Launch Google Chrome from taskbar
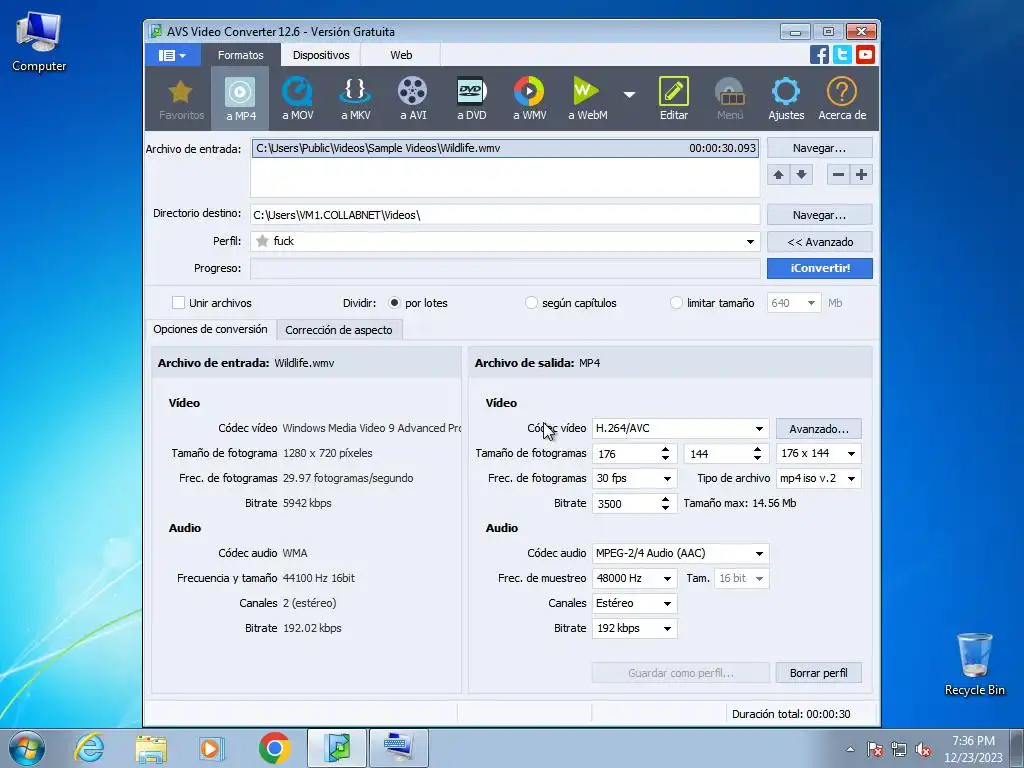 [x=275, y=748]
